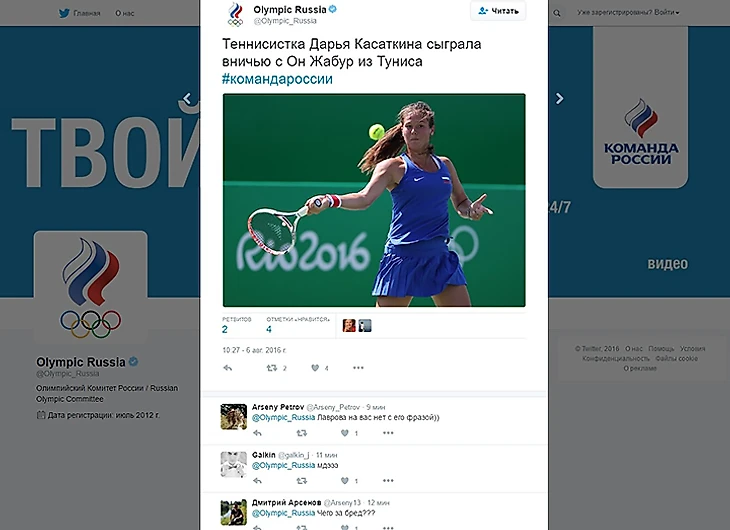This screenshot has height=530, width=730.
Task: Click the 'видео' text in banner
Action: click(x=667, y=264)
